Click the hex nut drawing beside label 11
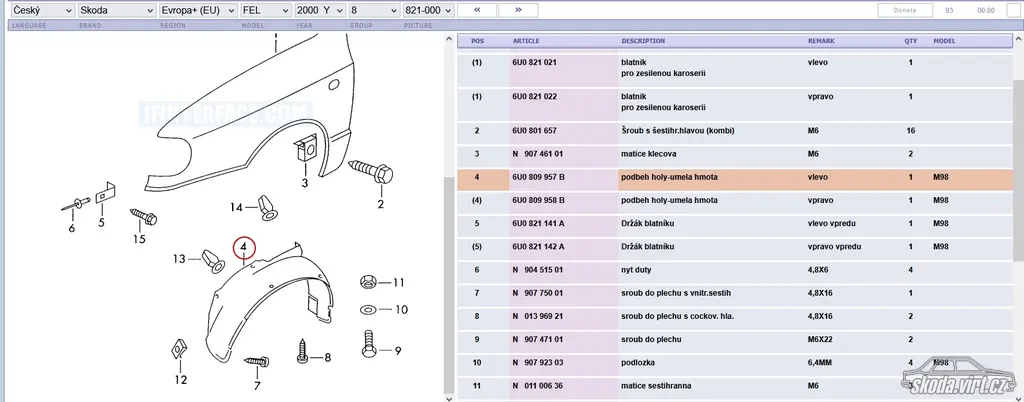This screenshot has width=1024, height=402. pyautogui.click(x=368, y=283)
